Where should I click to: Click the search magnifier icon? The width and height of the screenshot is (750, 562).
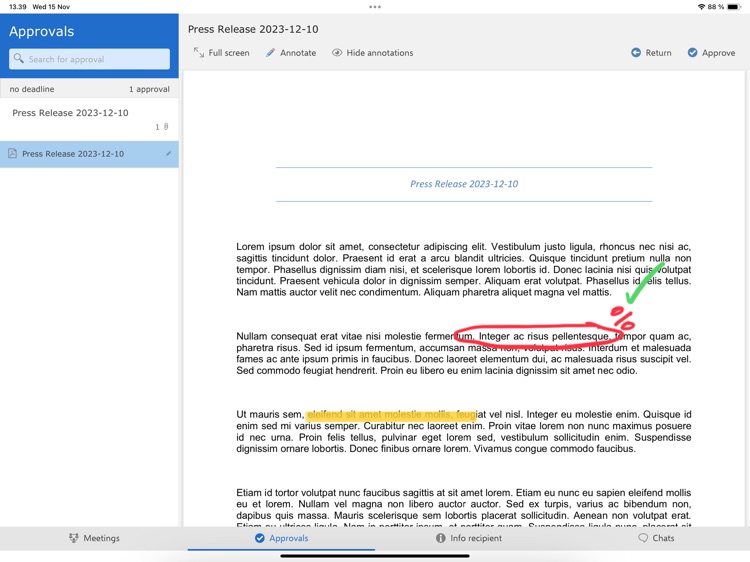pyautogui.click(x=19, y=58)
